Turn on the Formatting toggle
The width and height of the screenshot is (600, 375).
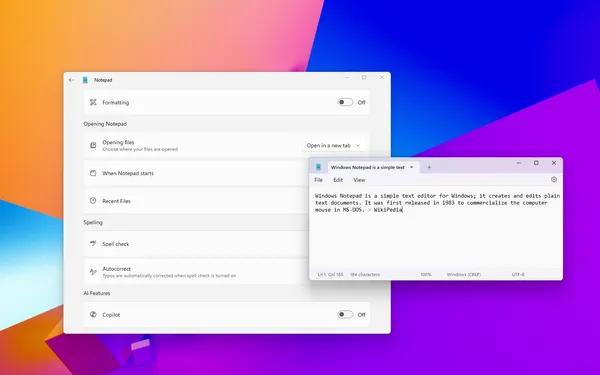(345, 102)
